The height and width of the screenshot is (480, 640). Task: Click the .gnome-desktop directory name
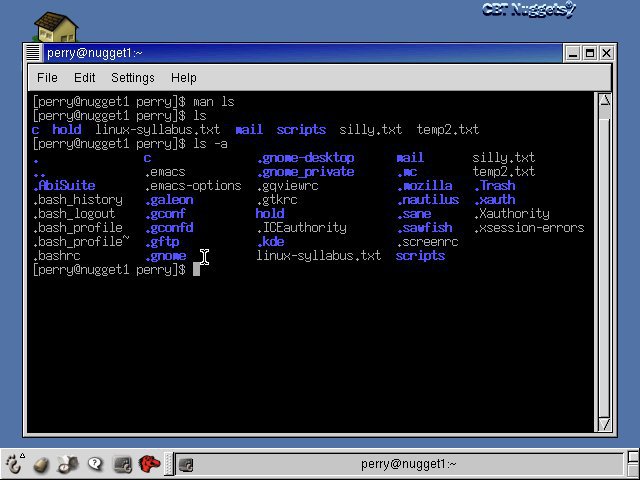click(306, 158)
